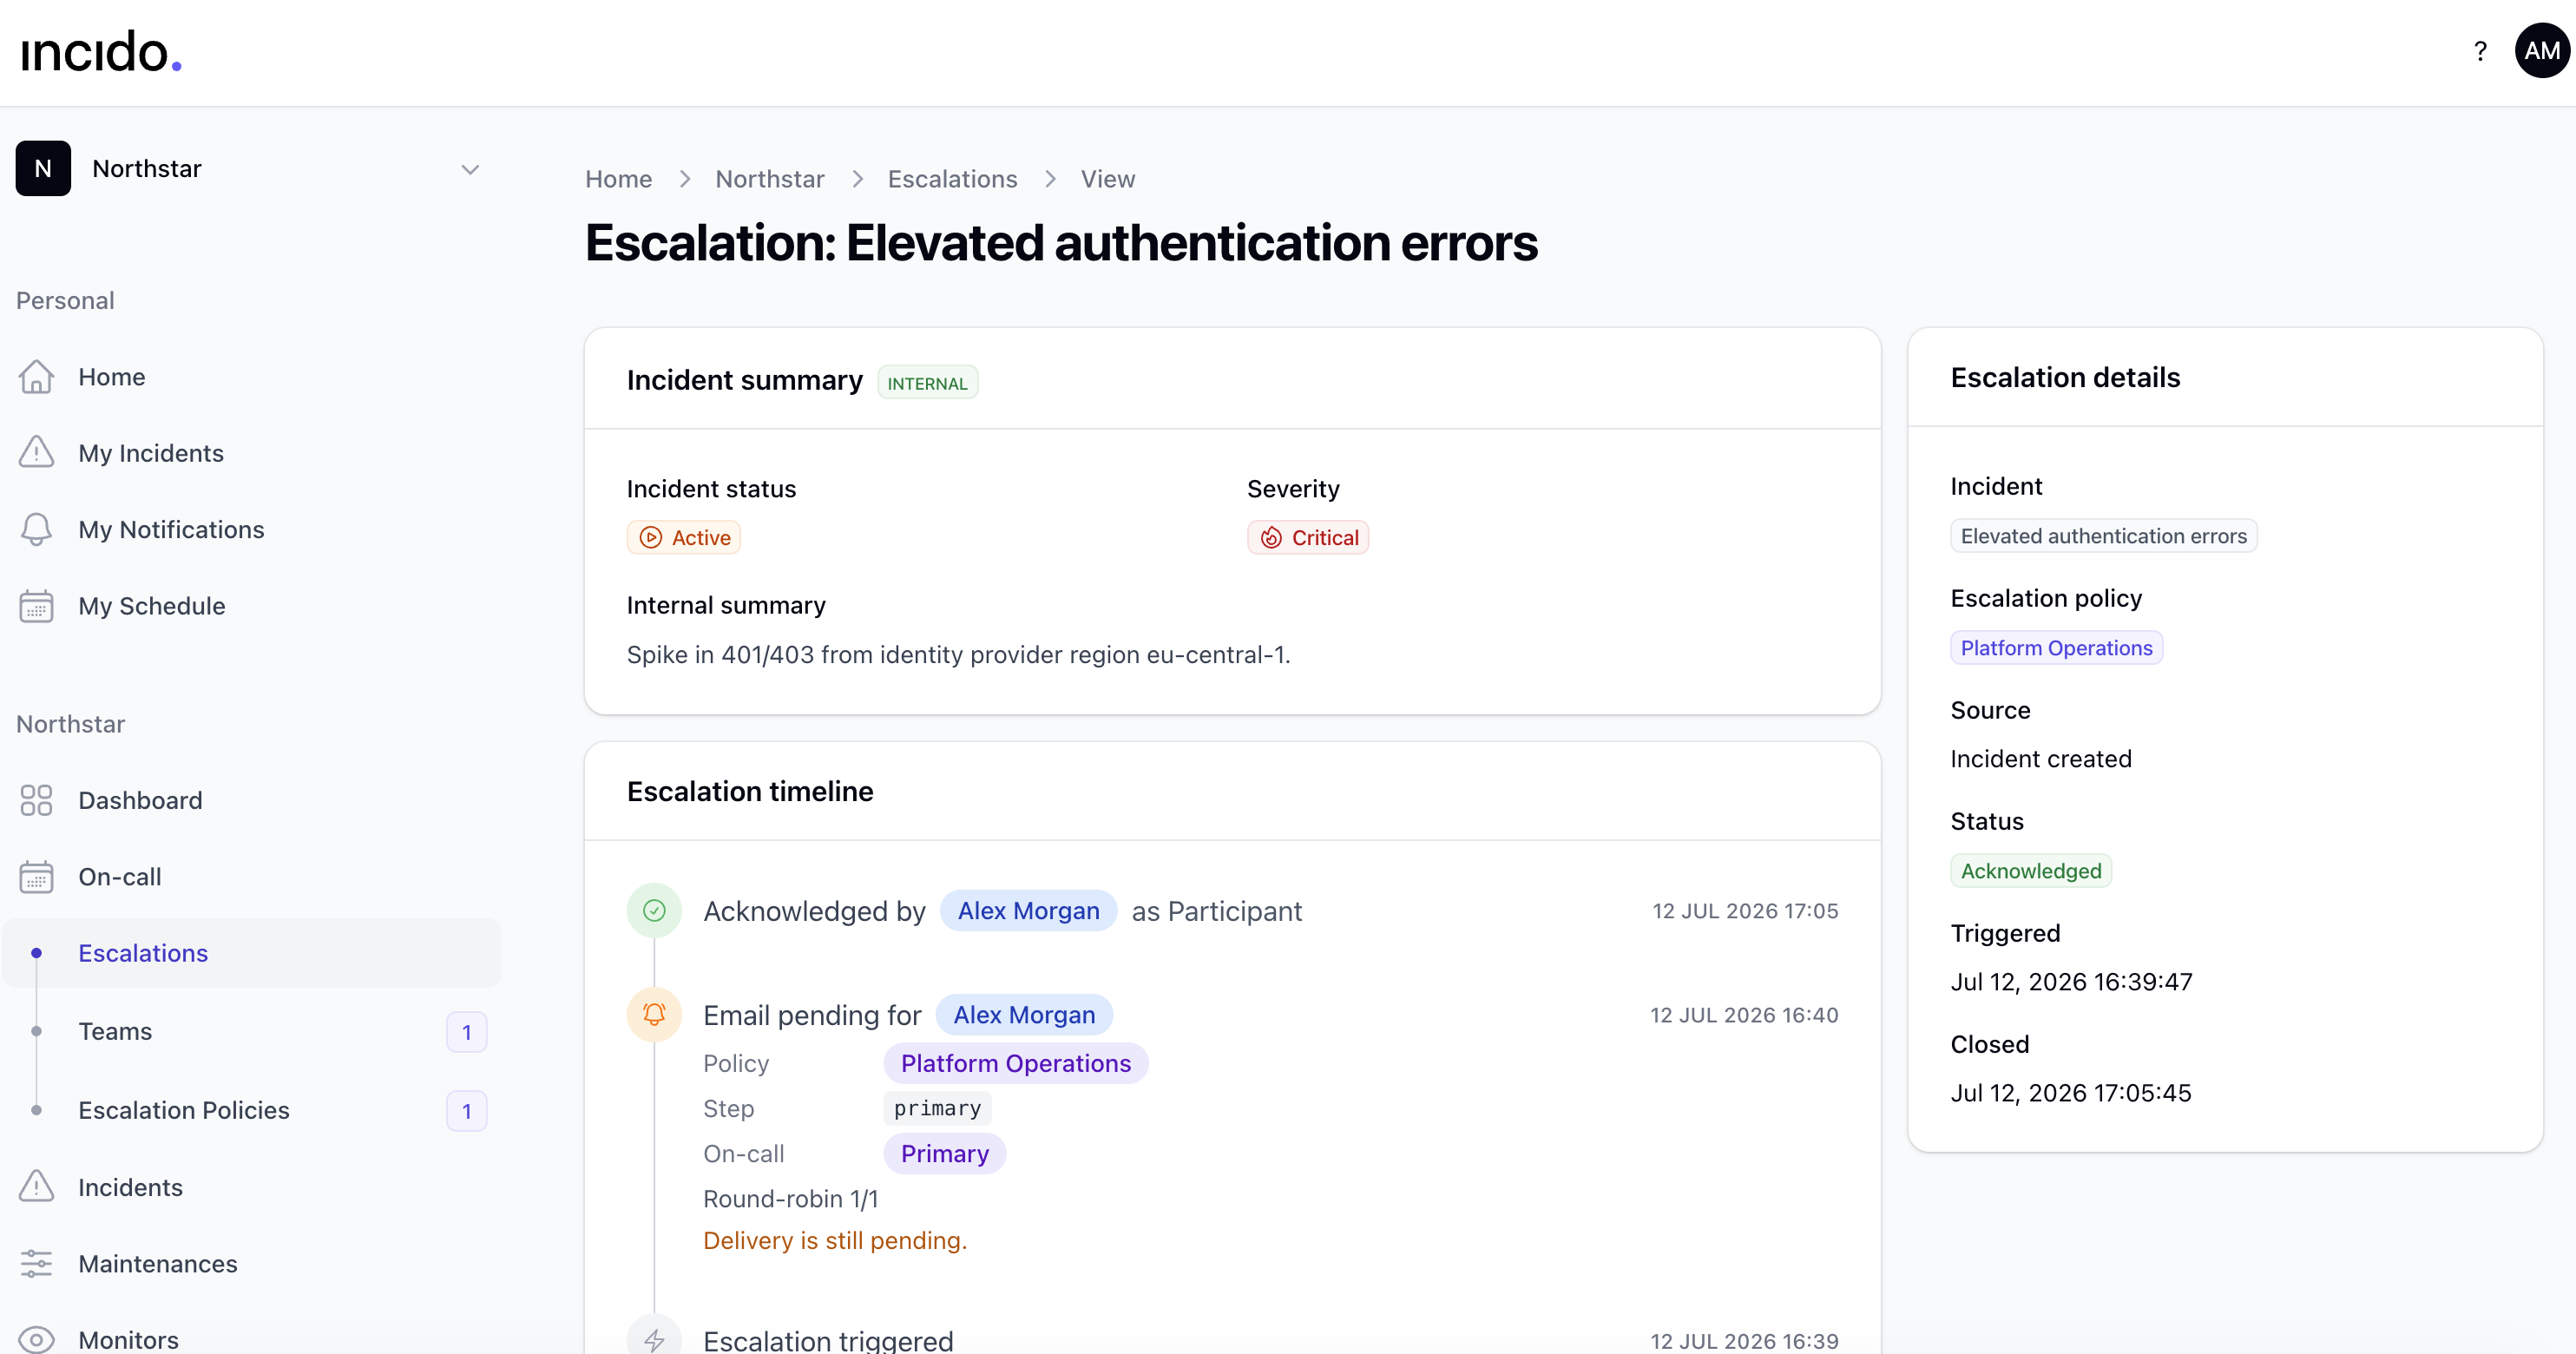
Task: Navigate to Dashboard
Action: point(140,800)
